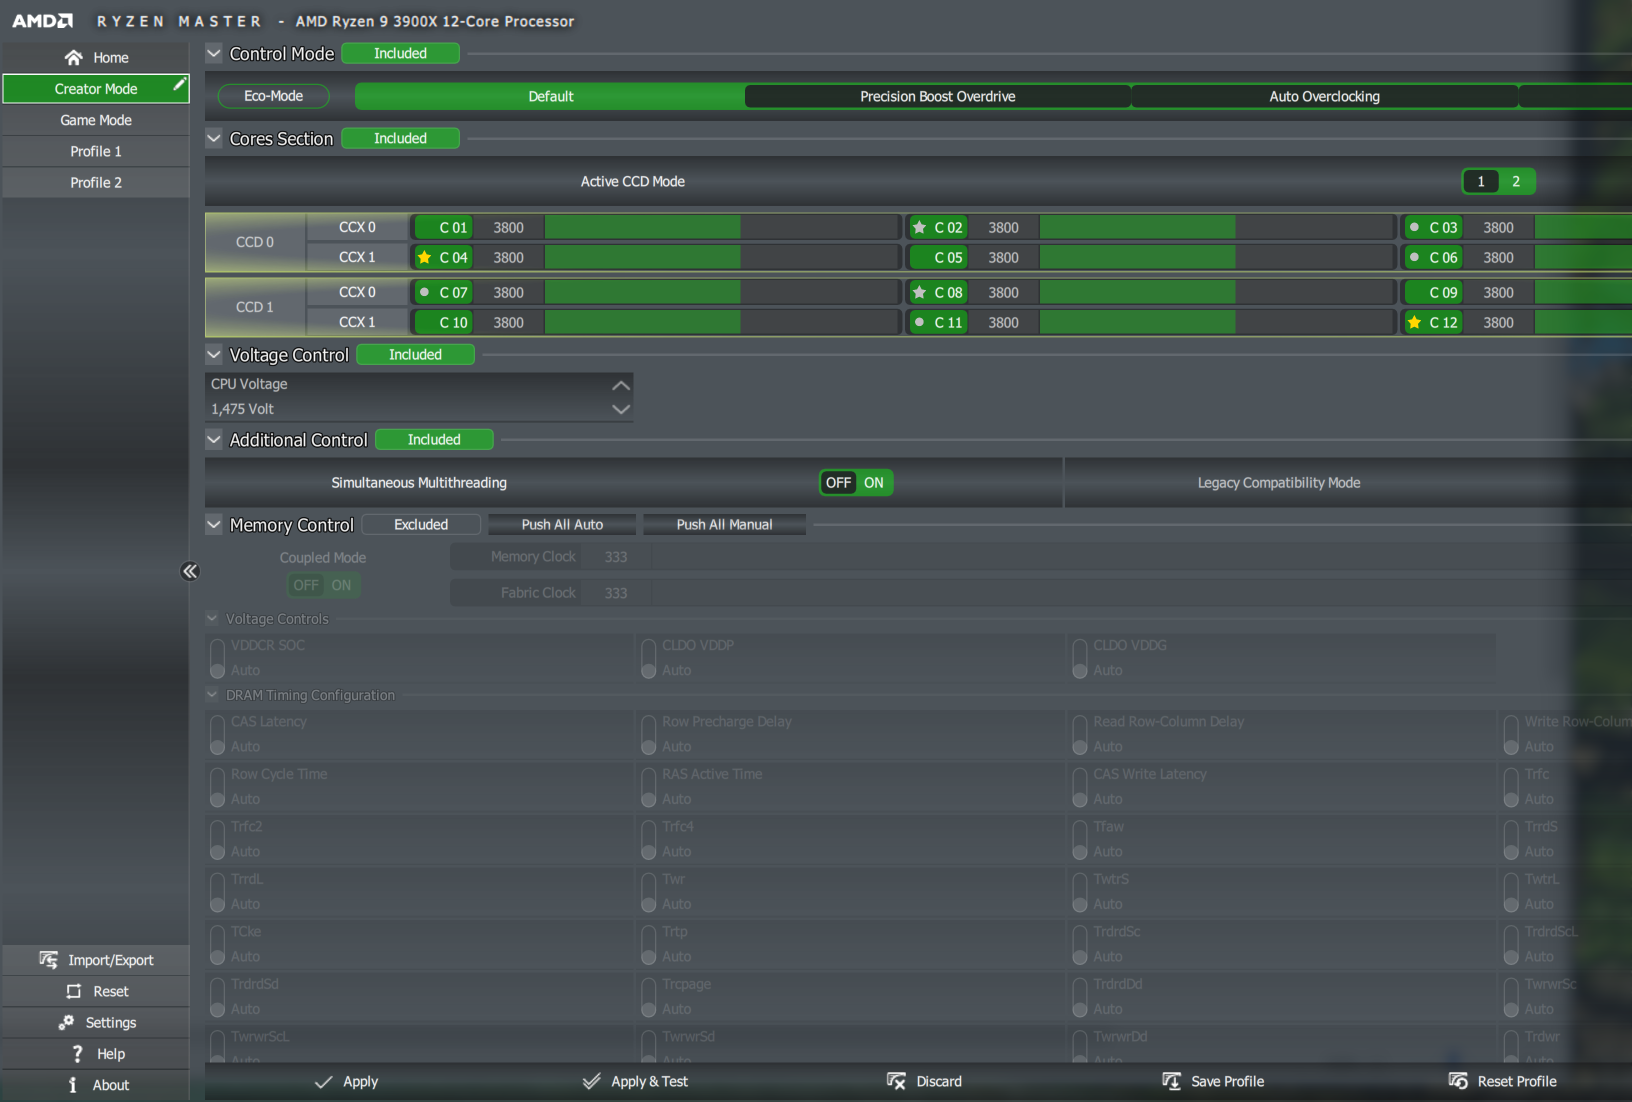Select Precision Boost Overdrive mode
Viewport: 1632px width, 1102px height.
[938, 96]
